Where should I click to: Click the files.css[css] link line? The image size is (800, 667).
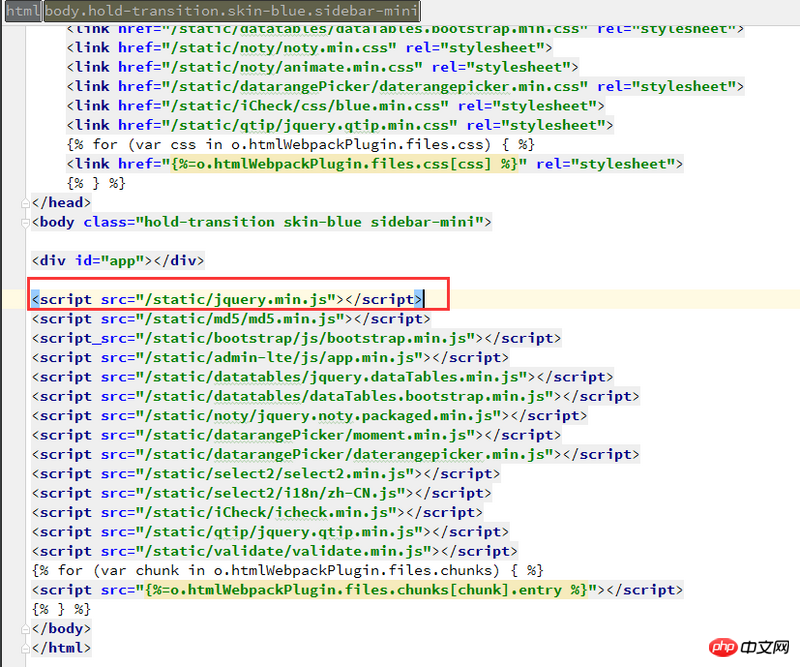[x=374, y=164]
